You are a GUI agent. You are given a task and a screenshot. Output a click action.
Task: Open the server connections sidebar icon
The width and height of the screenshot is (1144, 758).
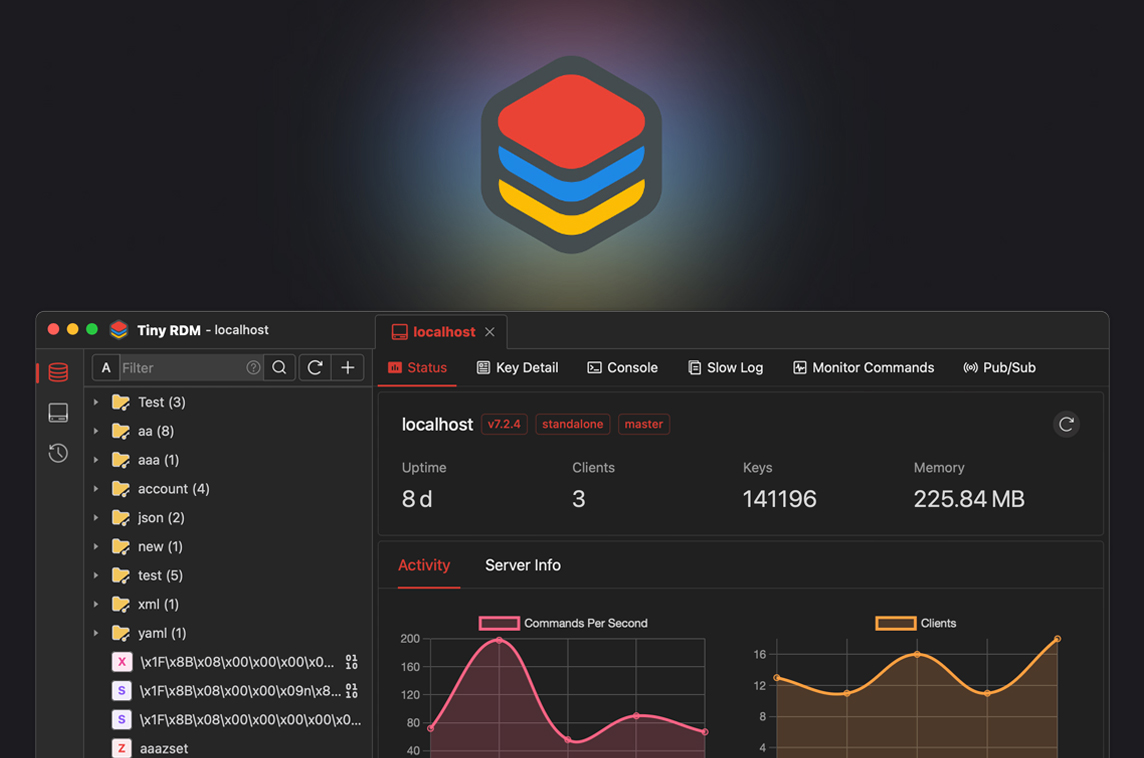coord(58,413)
